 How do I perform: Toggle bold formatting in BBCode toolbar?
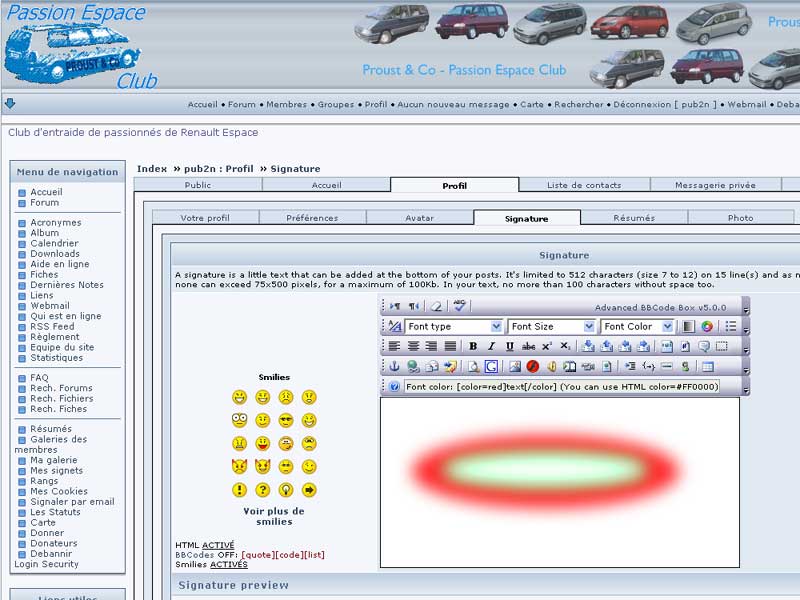[473, 346]
